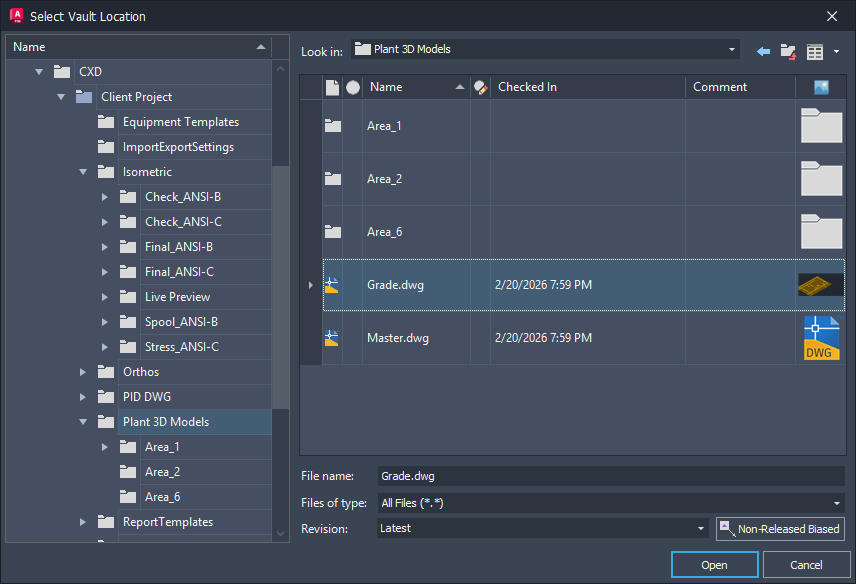This screenshot has height=584, width=856.
Task: Collapse the Plant 3D Models node
Action: (82, 422)
